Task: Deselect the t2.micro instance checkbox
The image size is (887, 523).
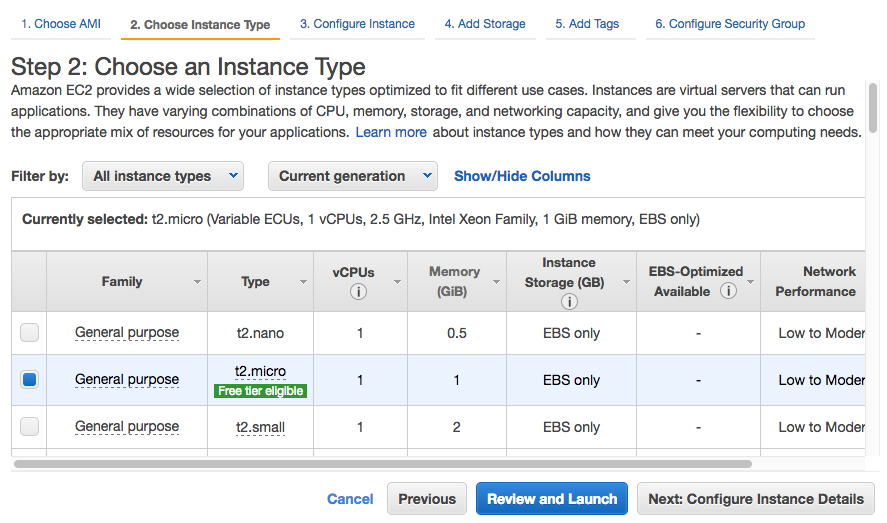Action: point(30,380)
